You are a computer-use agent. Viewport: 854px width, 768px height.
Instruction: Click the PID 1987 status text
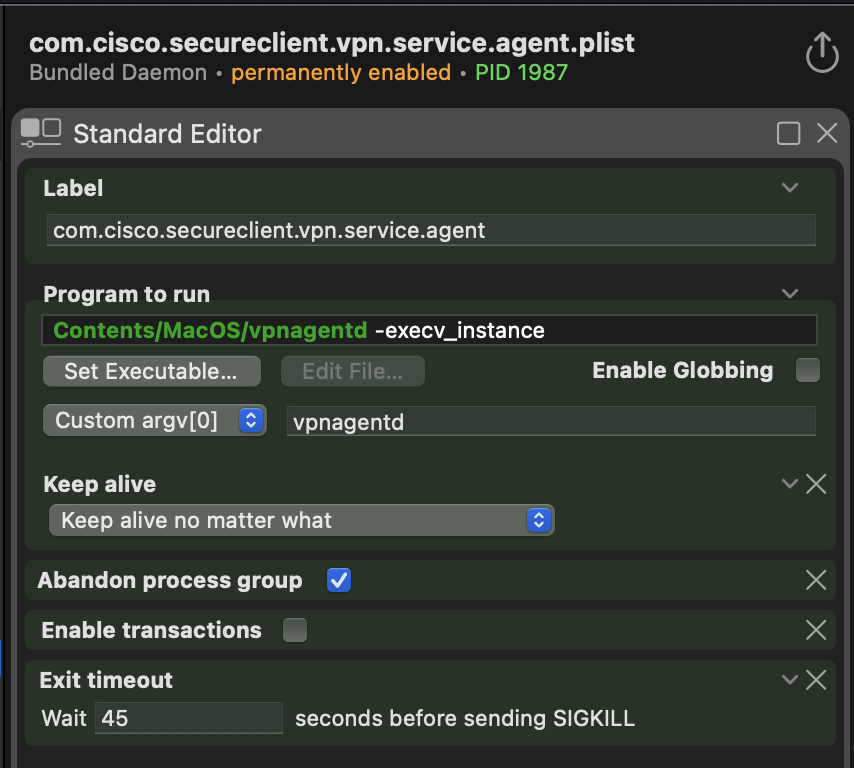pos(521,72)
